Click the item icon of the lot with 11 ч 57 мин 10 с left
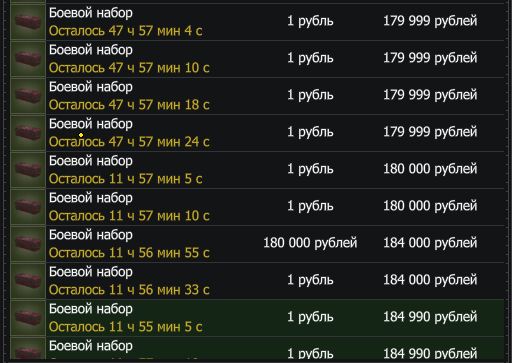The height and width of the screenshot is (363, 512). (28, 207)
